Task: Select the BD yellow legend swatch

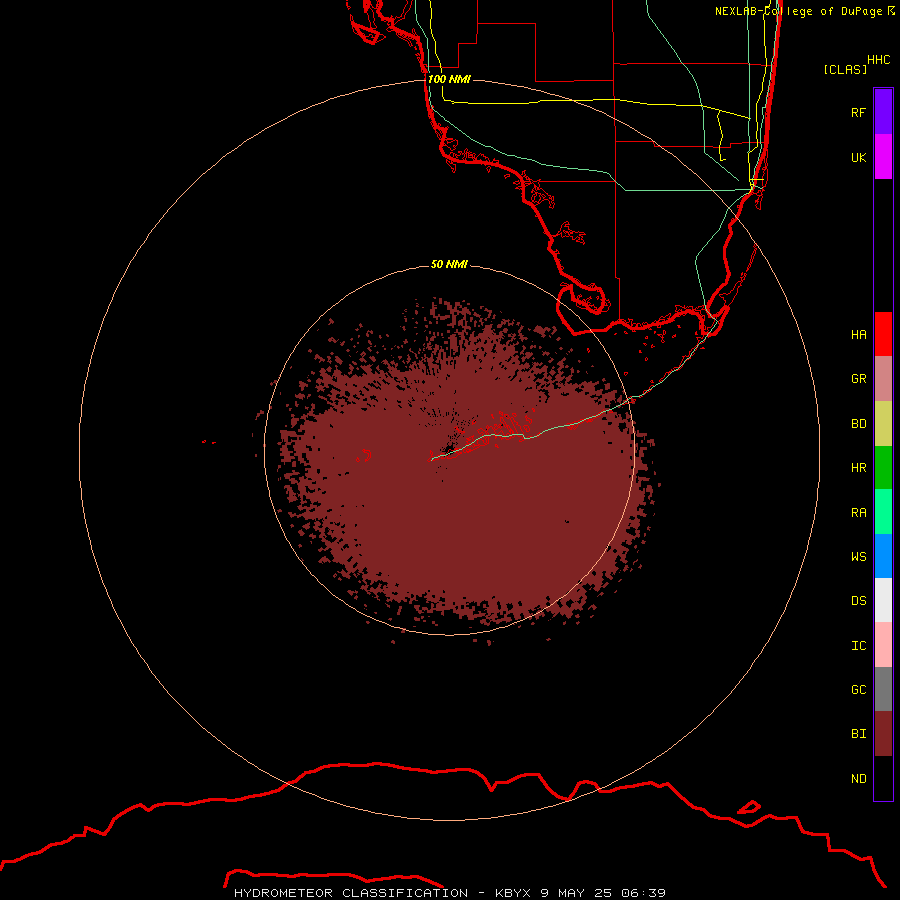Action: click(883, 424)
